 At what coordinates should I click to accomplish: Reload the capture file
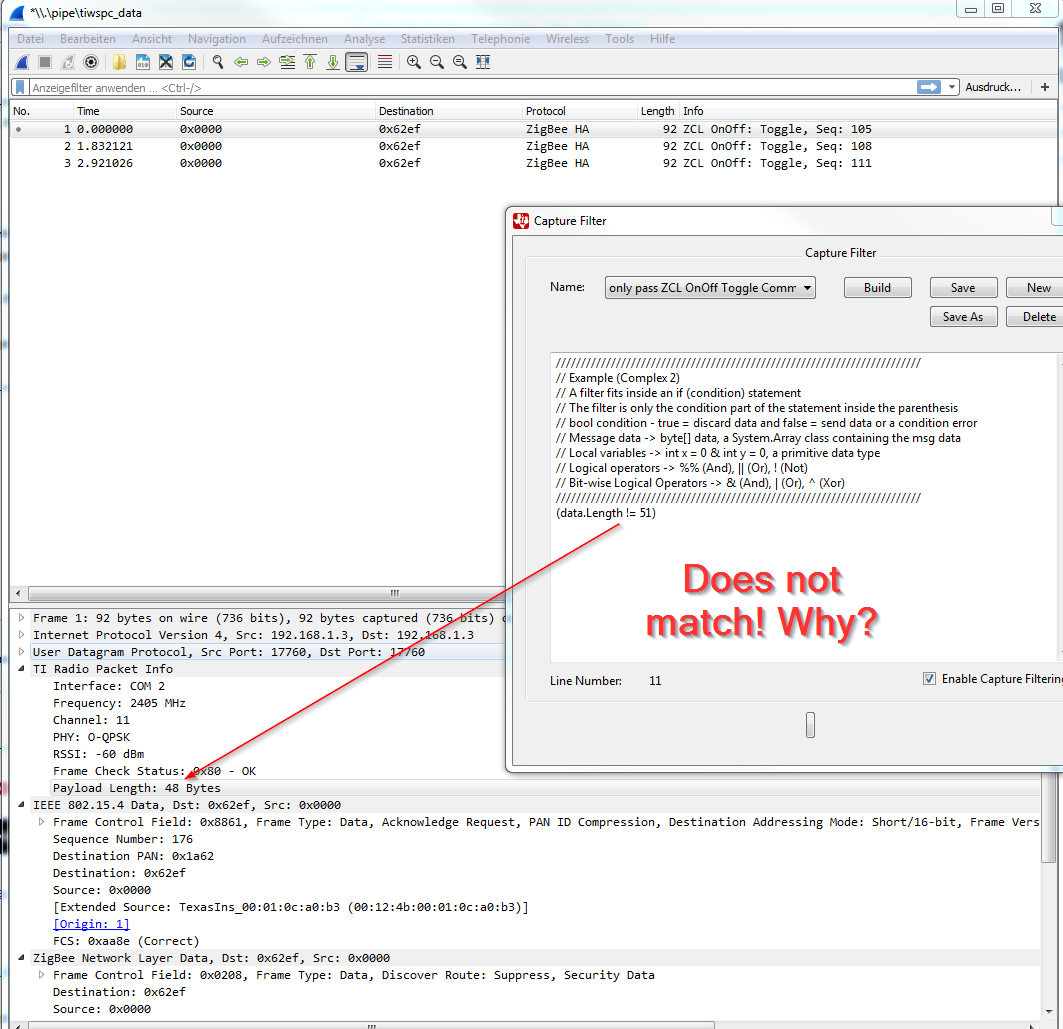click(188, 61)
